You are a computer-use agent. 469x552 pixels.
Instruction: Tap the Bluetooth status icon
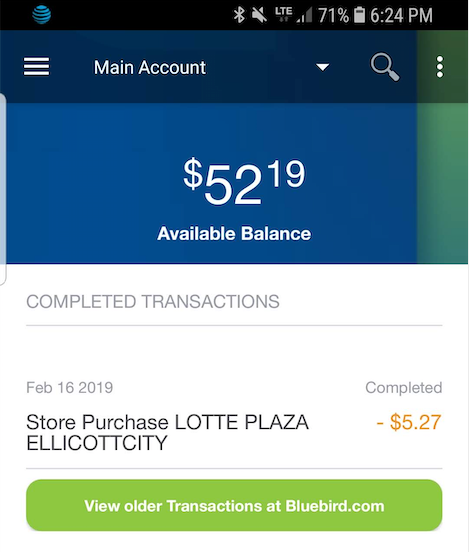click(x=239, y=15)
